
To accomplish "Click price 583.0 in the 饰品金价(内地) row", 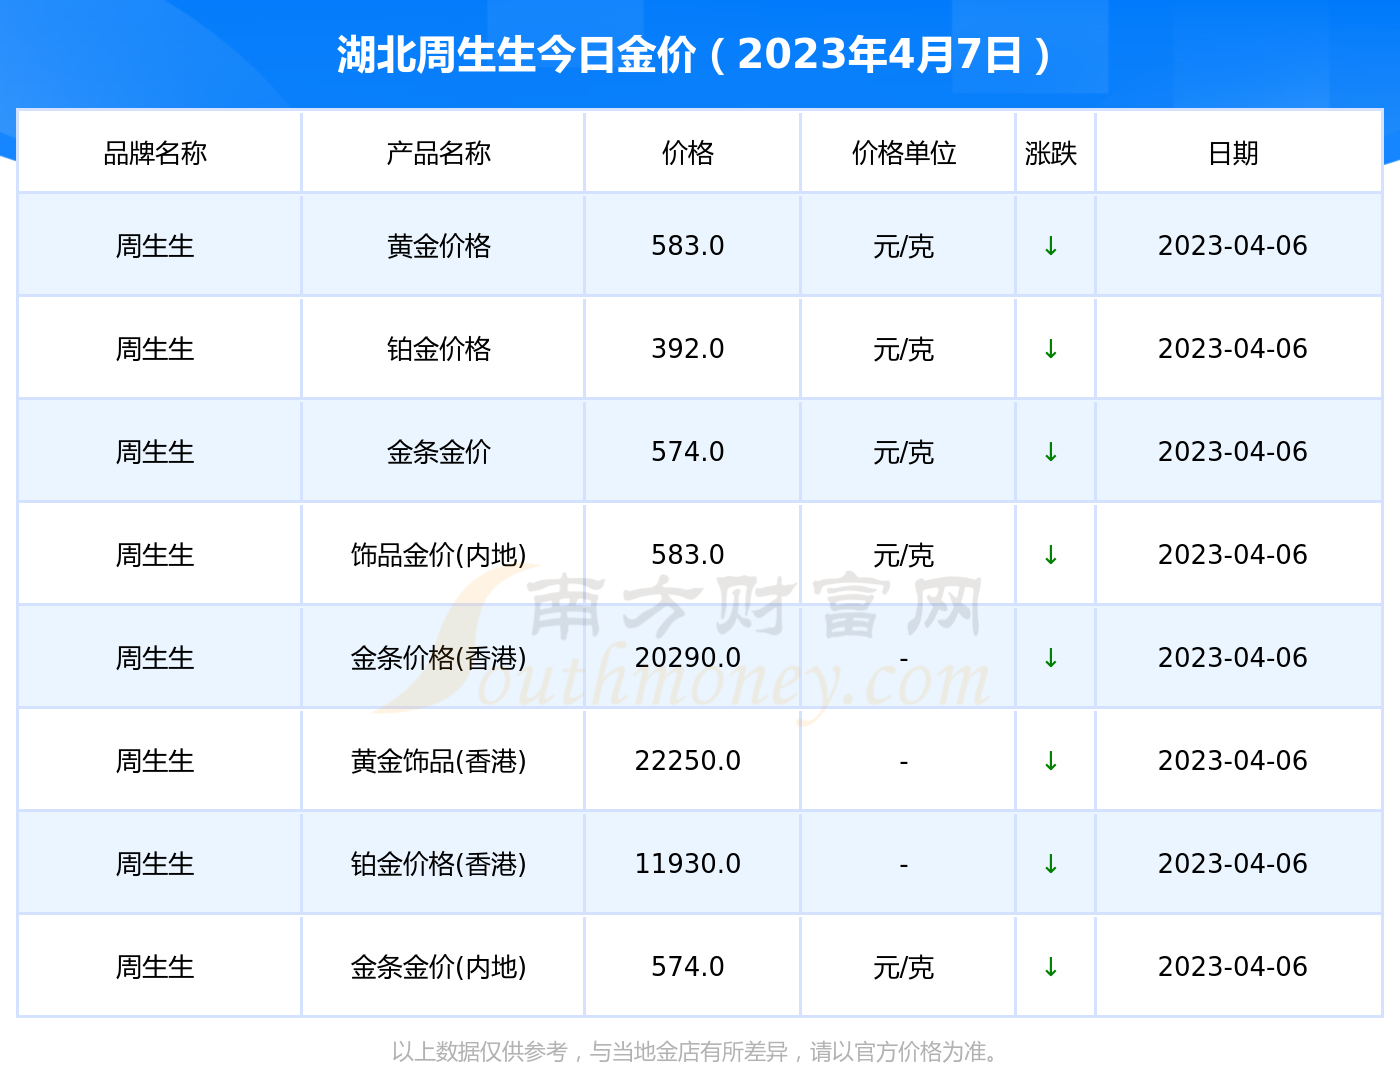I will pos(688,555).
